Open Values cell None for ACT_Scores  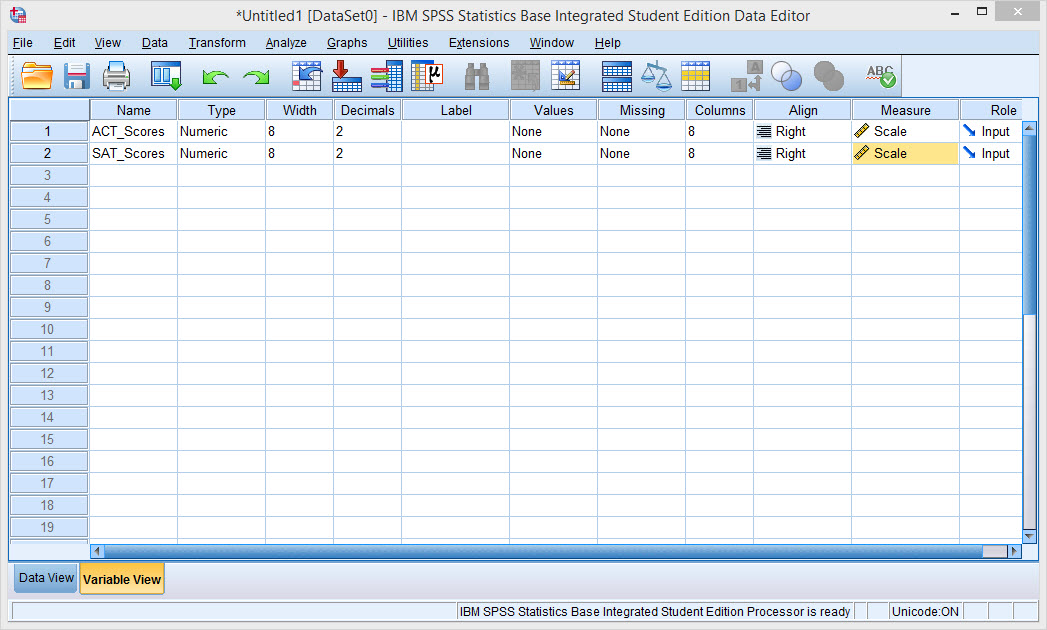click(553, 131)
